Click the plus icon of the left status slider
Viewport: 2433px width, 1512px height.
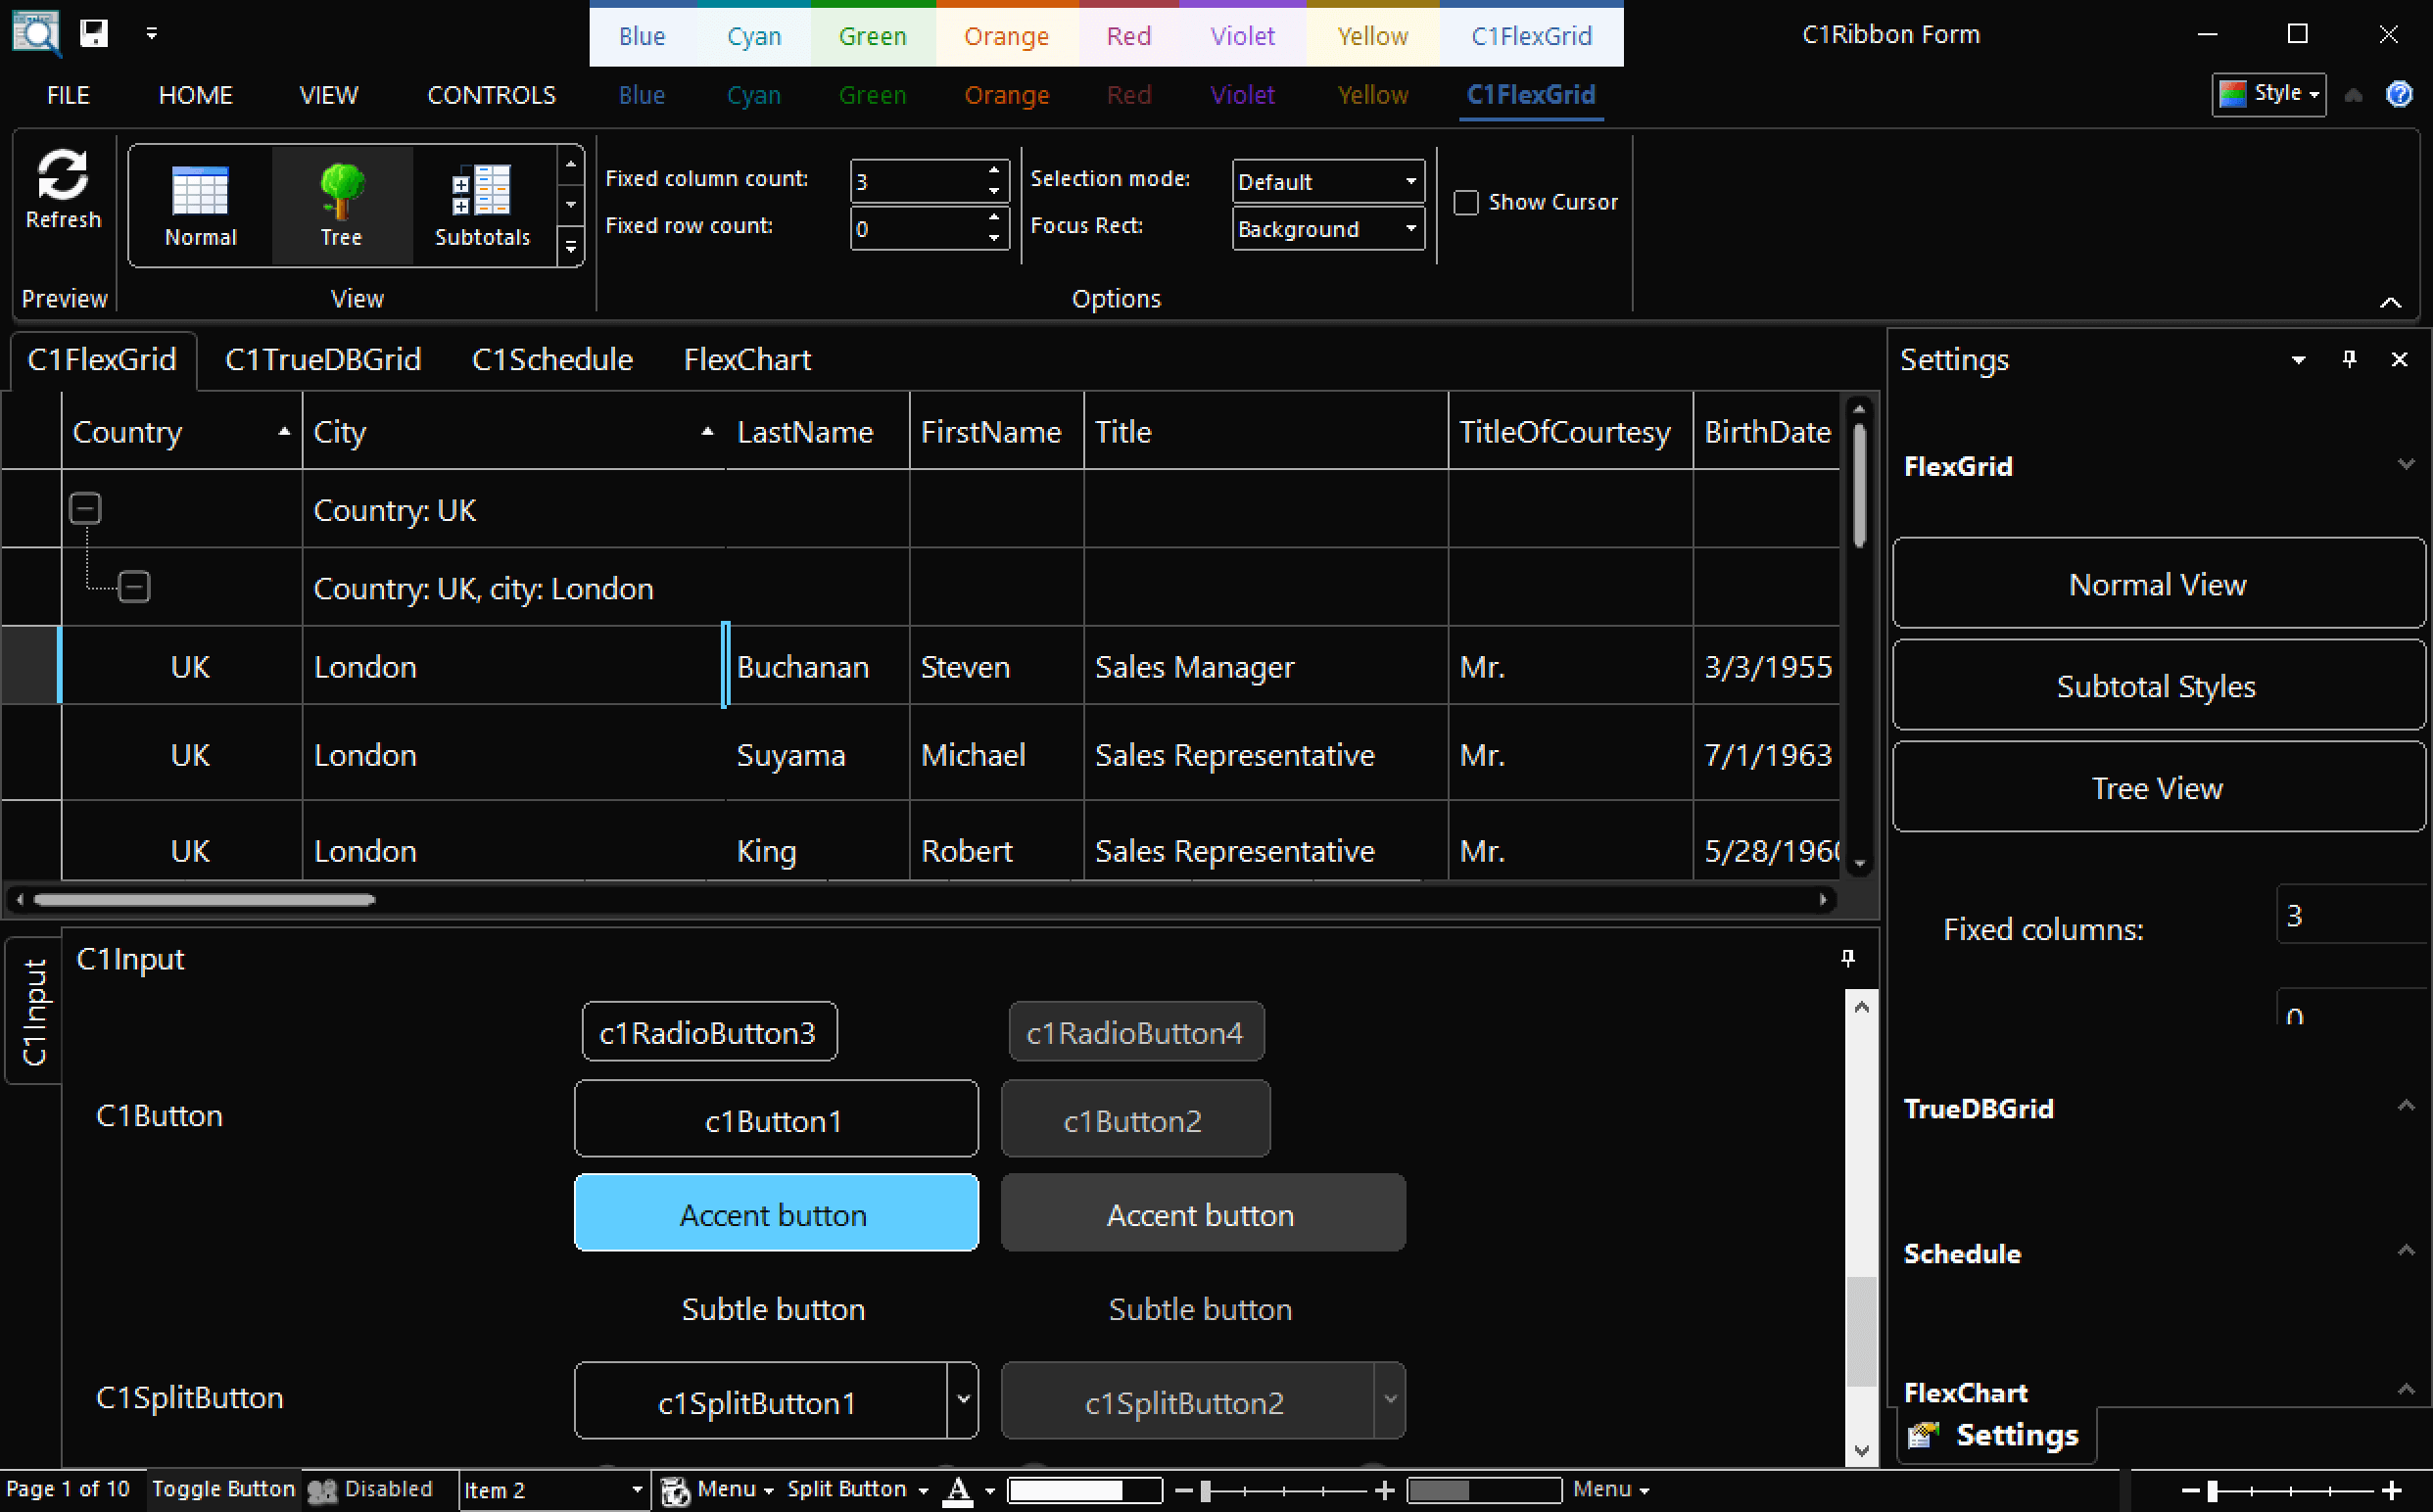point(1384,1491)
